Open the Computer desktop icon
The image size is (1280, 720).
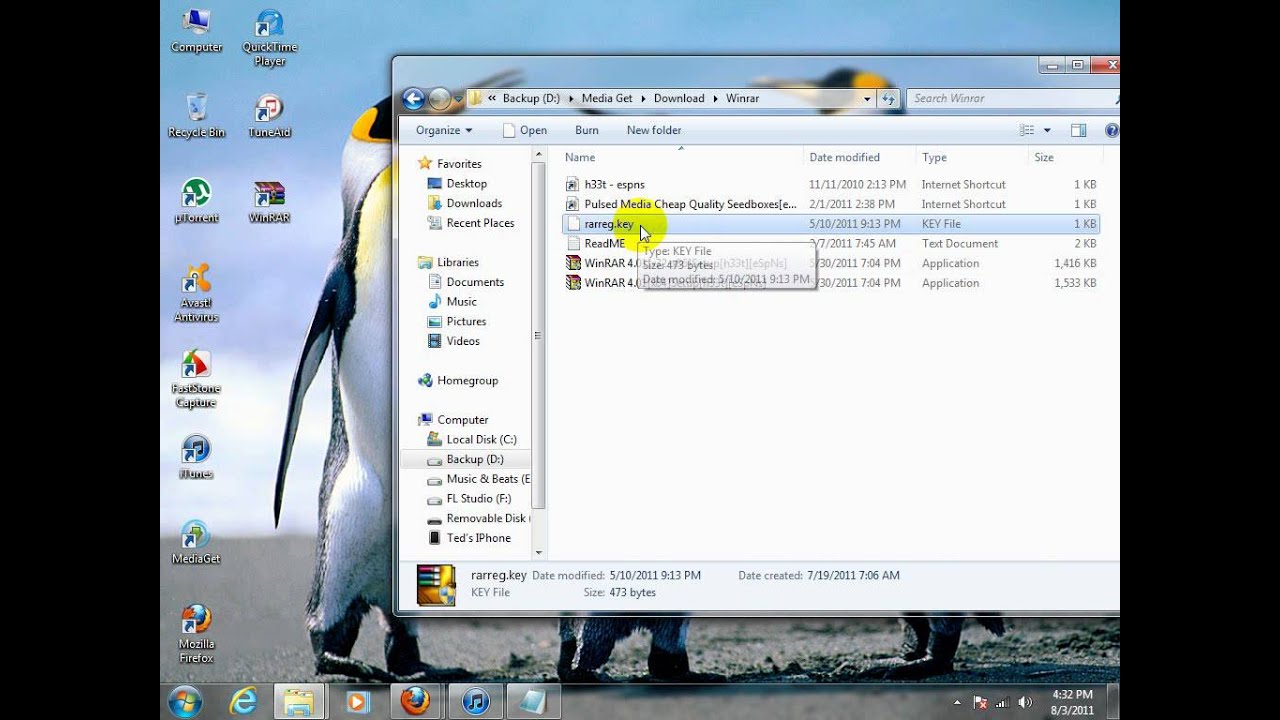click(196, 32)
